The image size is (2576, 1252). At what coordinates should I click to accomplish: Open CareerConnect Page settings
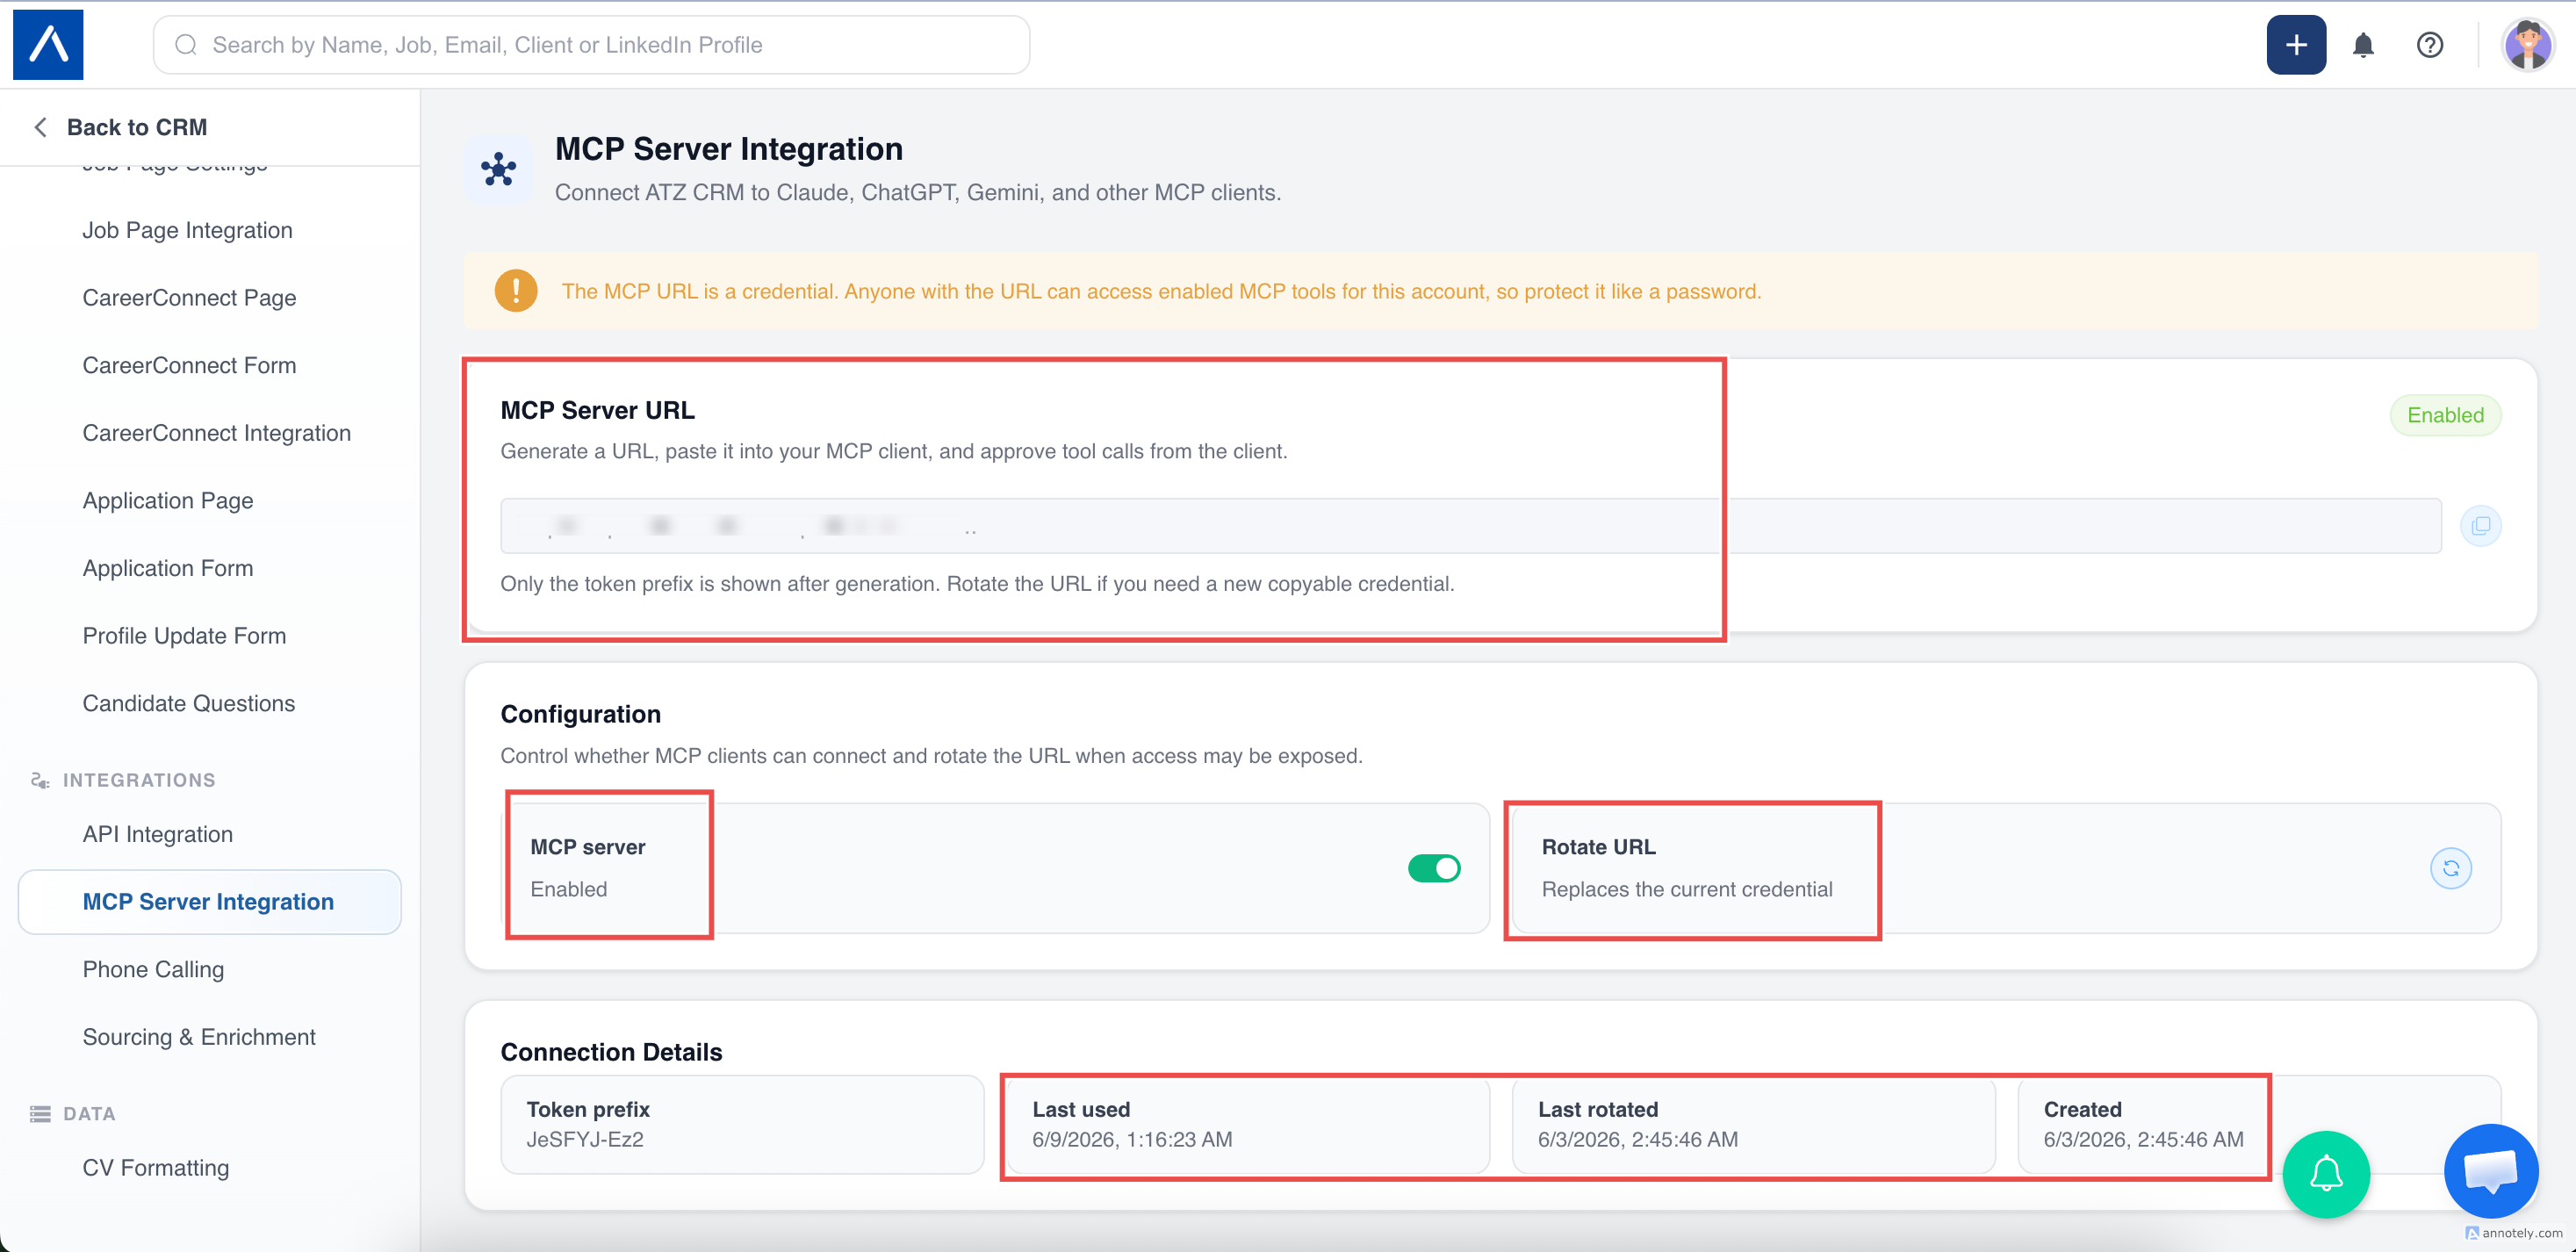189,298
